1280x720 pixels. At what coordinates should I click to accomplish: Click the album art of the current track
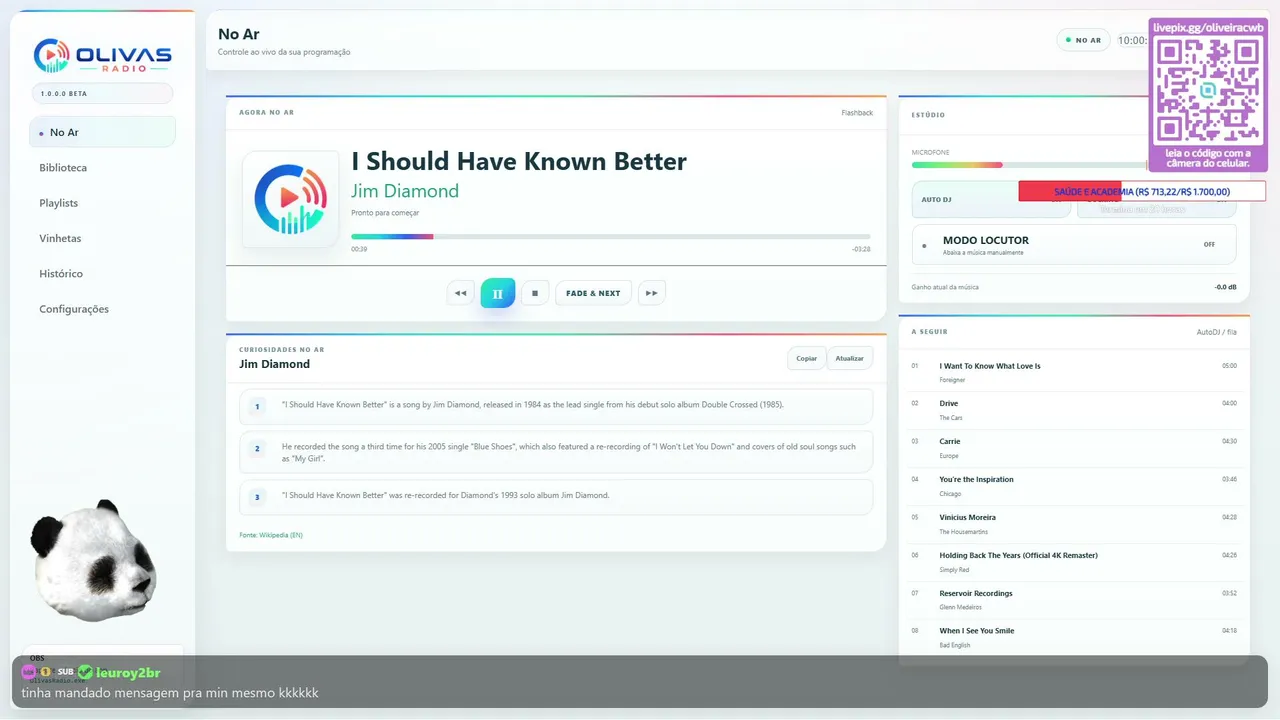point(291,199)
